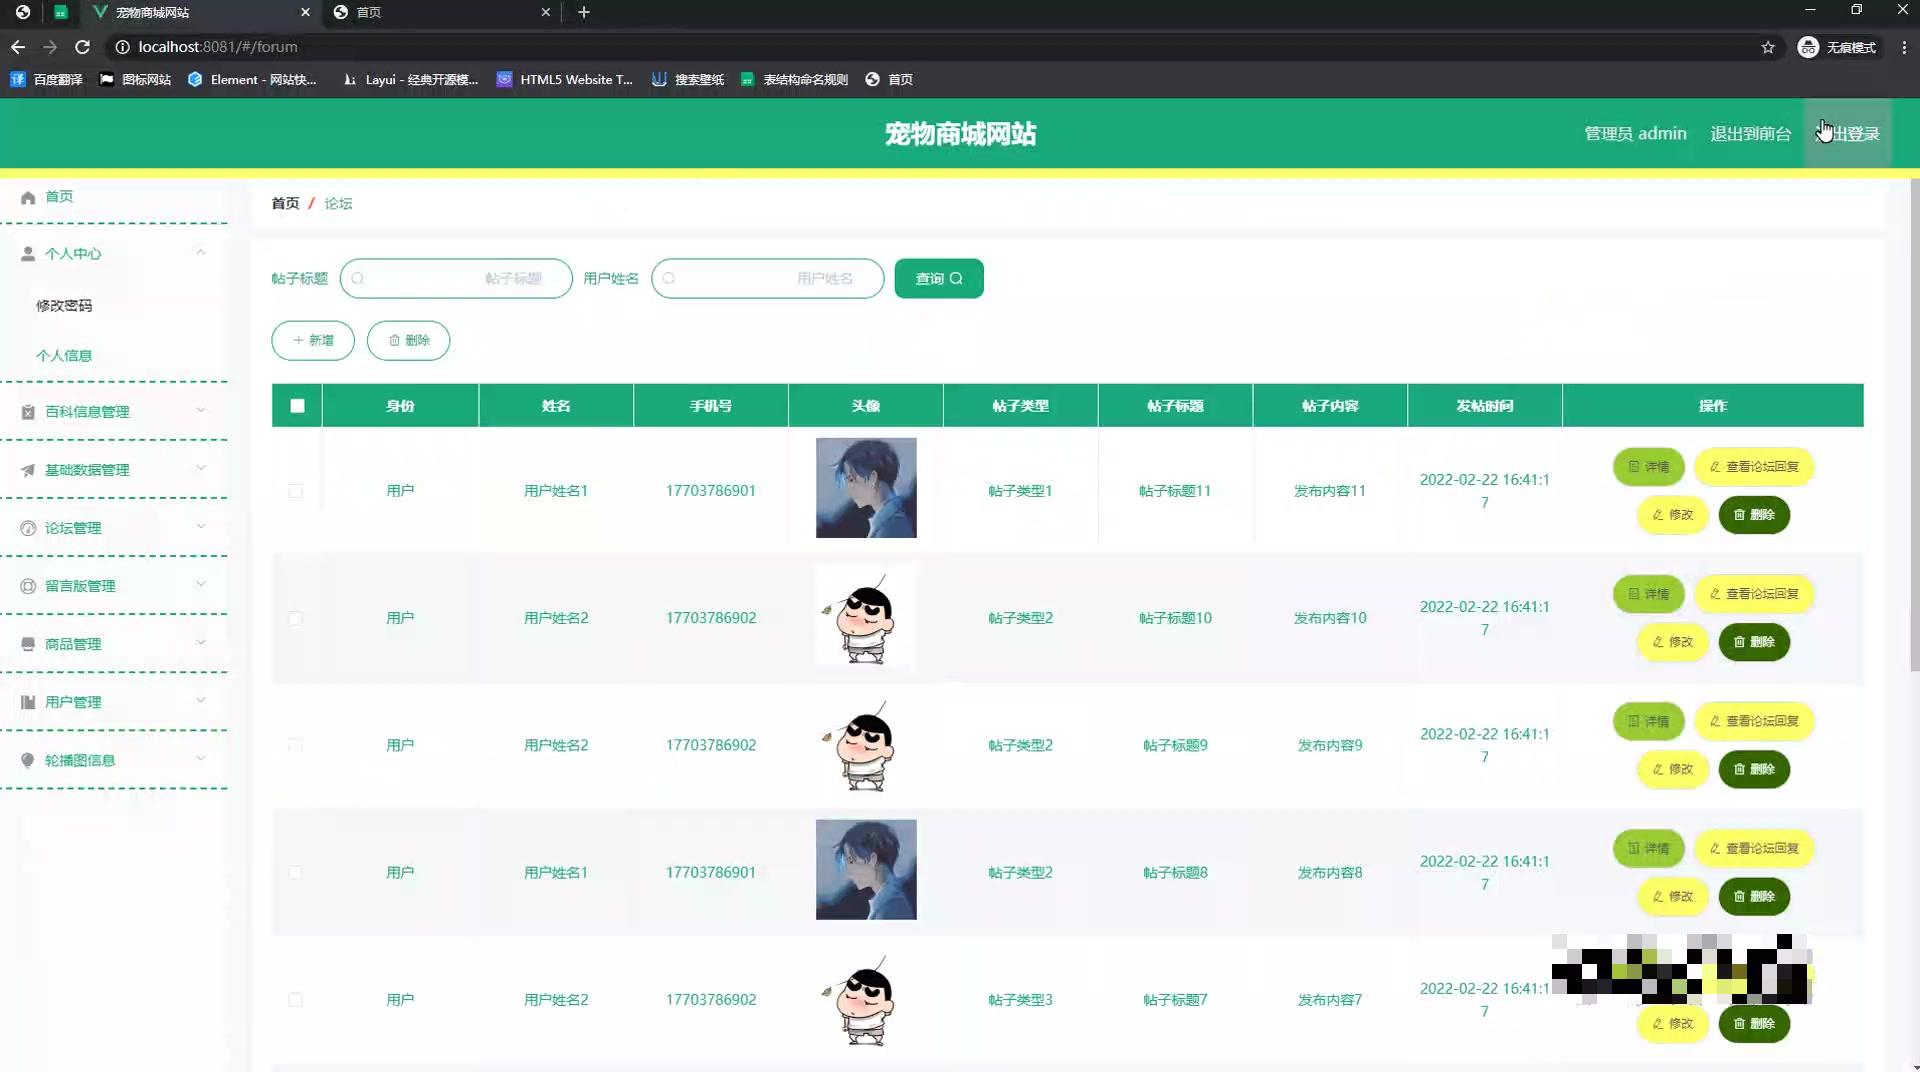Click the avatar thumbnail in 帖子标题11 row
The height and width of the screenshot is (1072, 1920).
866,488
